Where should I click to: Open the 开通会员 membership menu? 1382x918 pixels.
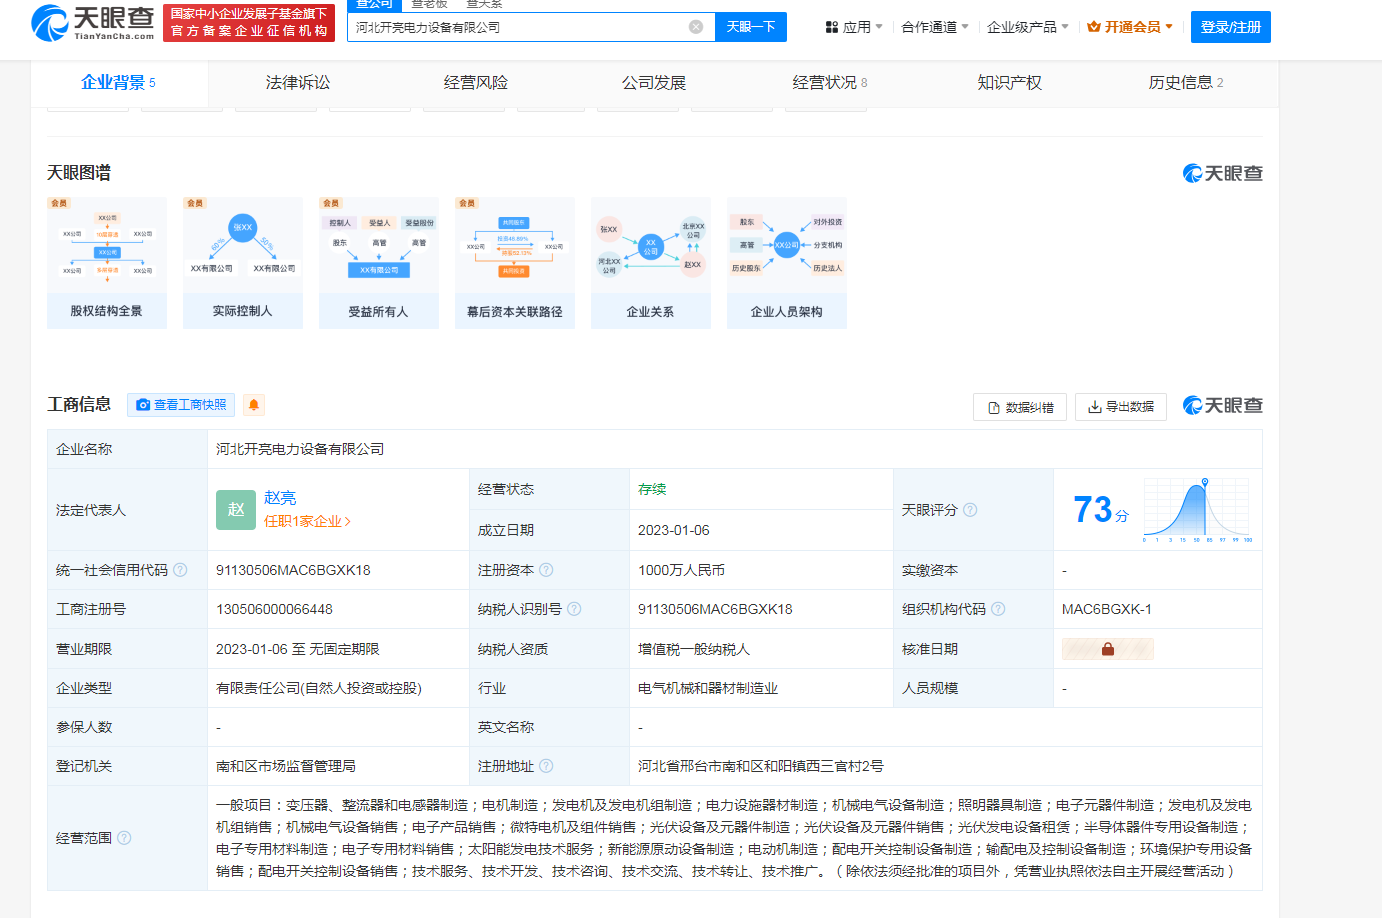[x=1130, y=27]
